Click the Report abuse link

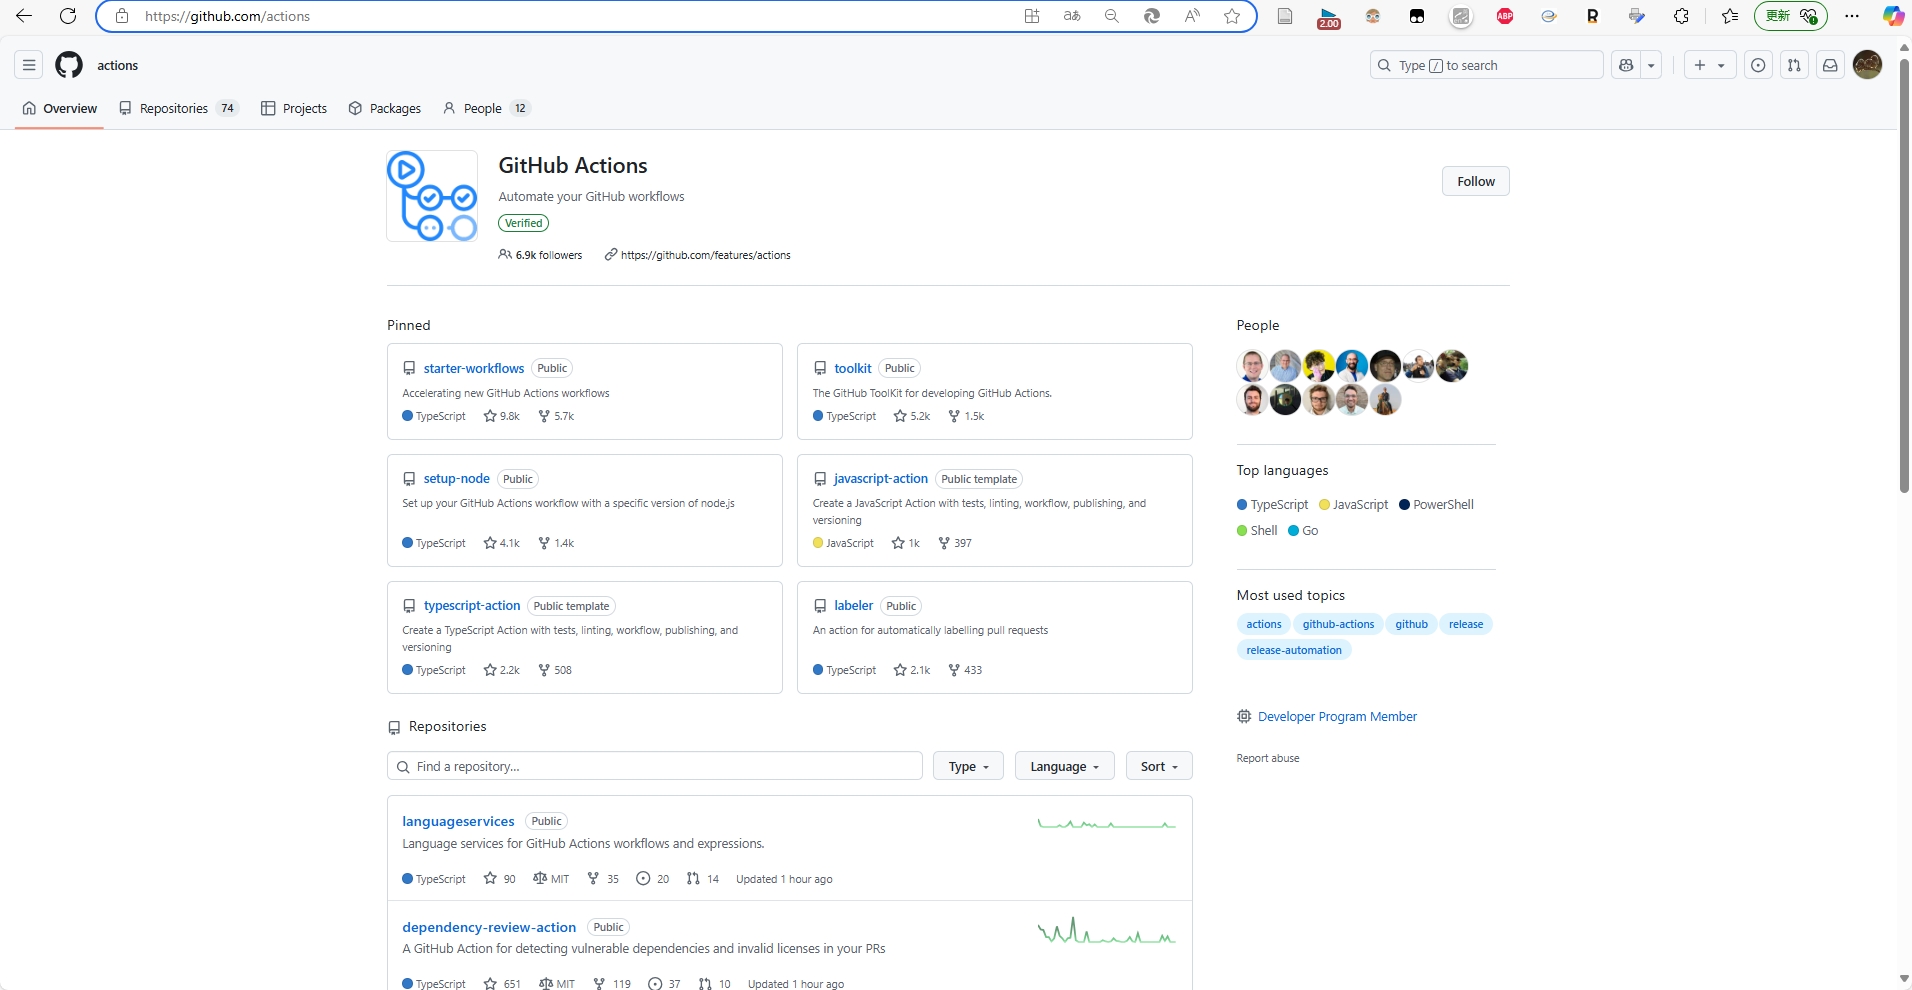tap(1268, 758)
